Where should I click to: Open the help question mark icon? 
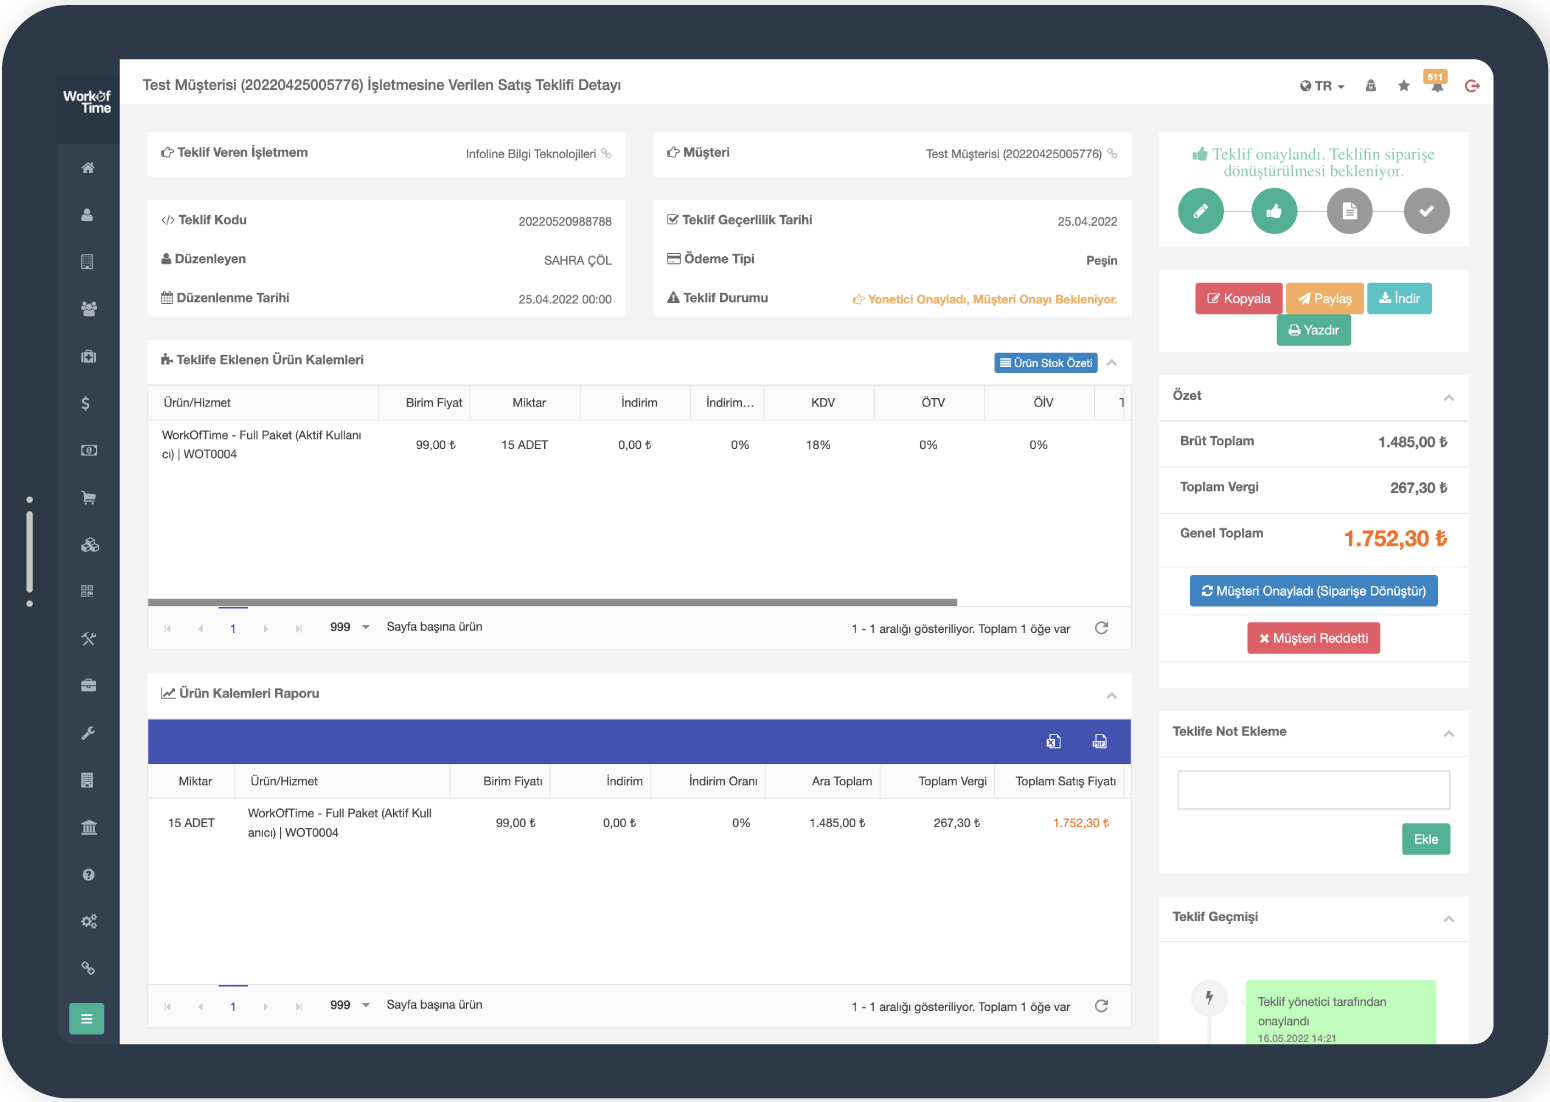tap(88, 874)
